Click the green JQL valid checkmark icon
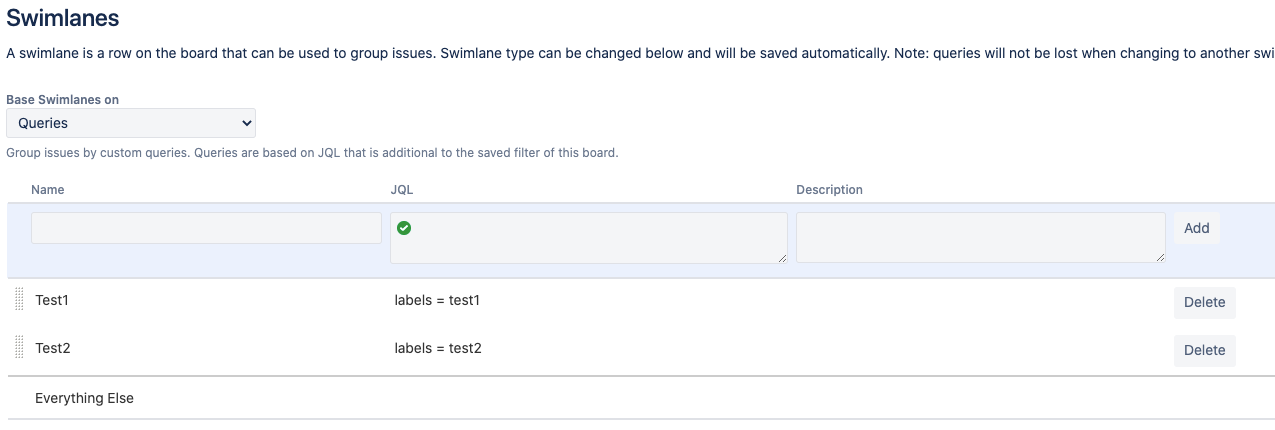1275x430 pixels. [404, 228]
